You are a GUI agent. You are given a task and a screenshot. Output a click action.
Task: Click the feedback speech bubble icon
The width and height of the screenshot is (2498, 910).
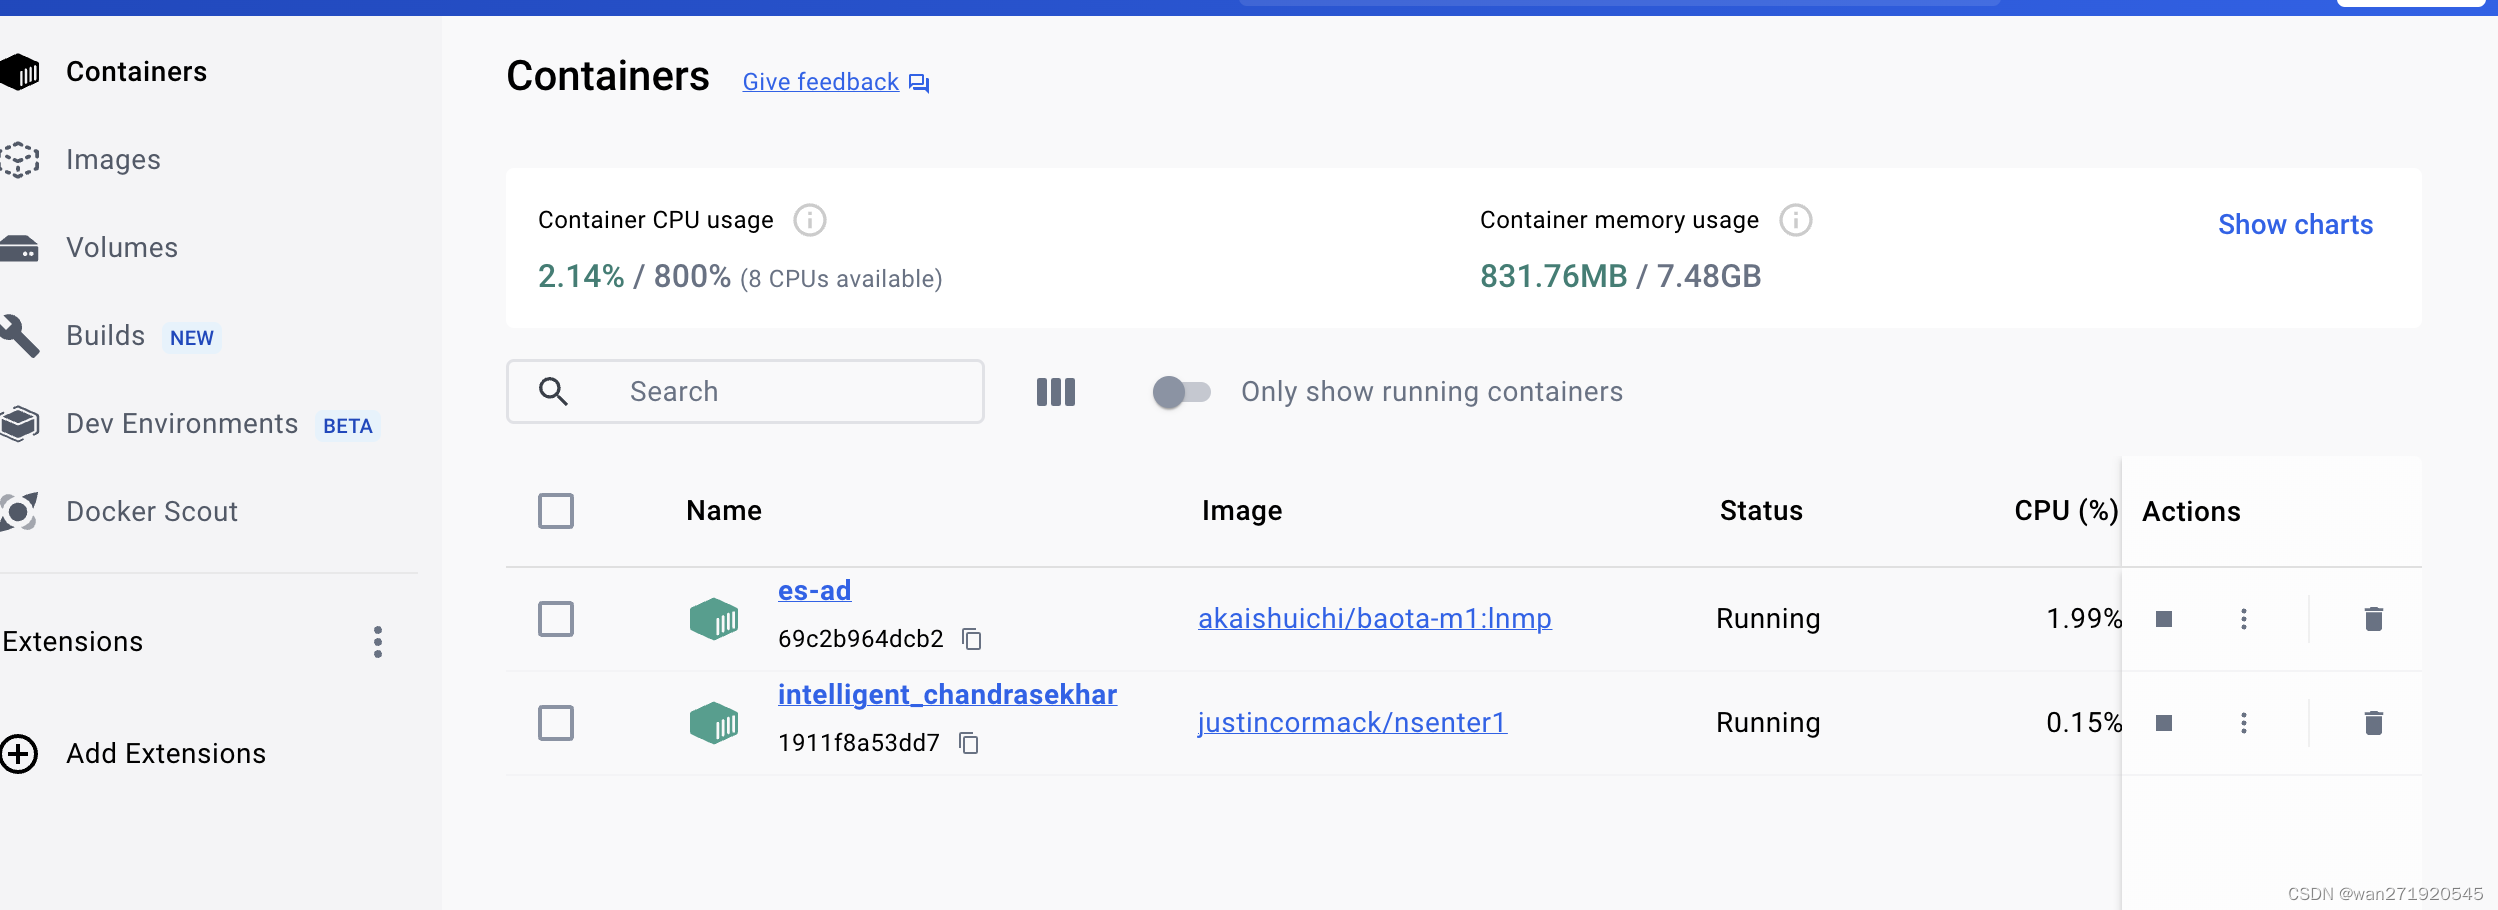(919, 84)
